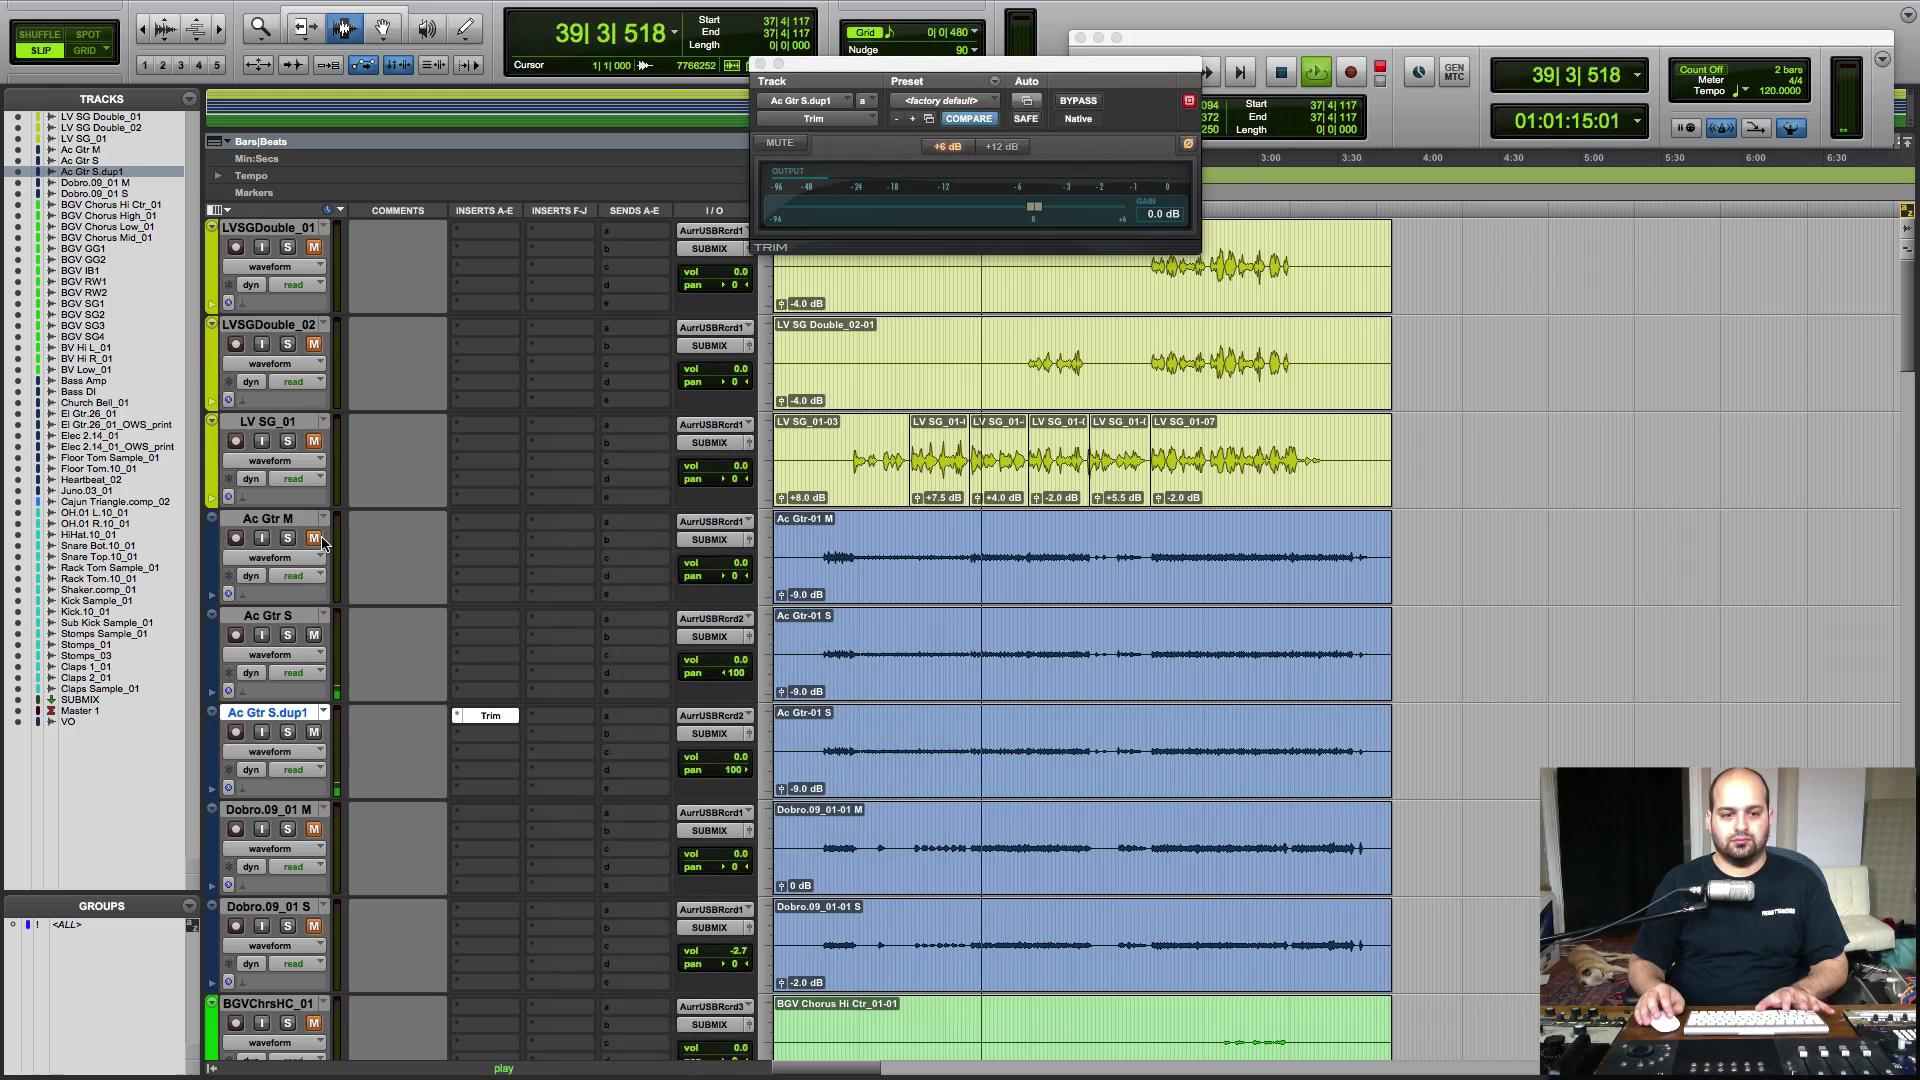Enable Zoom preset 1

pos(145,65)
